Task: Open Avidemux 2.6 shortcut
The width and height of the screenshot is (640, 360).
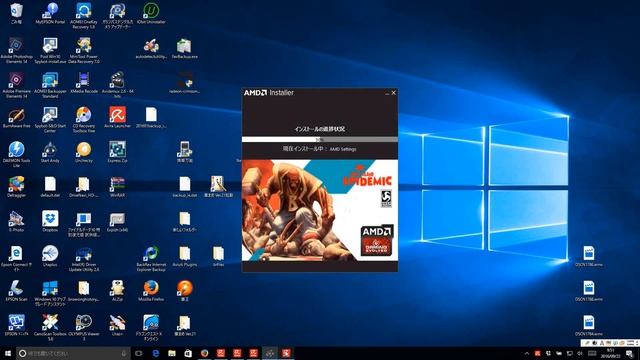Action: [x=118, y=85]
